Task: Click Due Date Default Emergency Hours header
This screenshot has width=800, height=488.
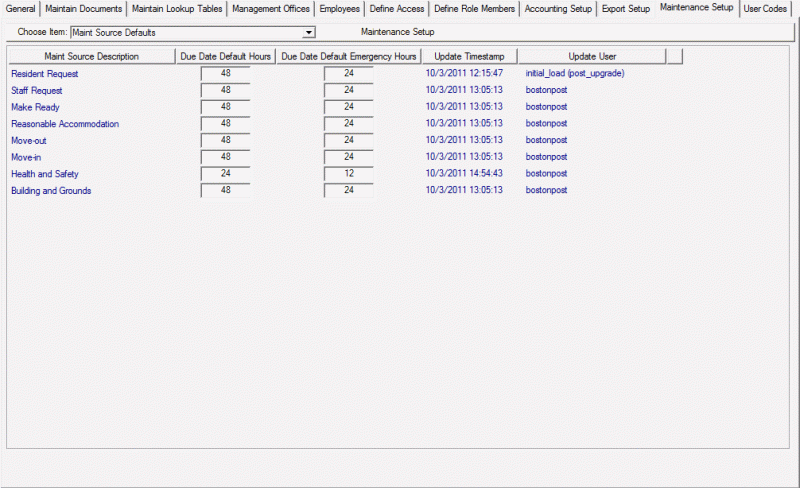Action: click(349, 57)
